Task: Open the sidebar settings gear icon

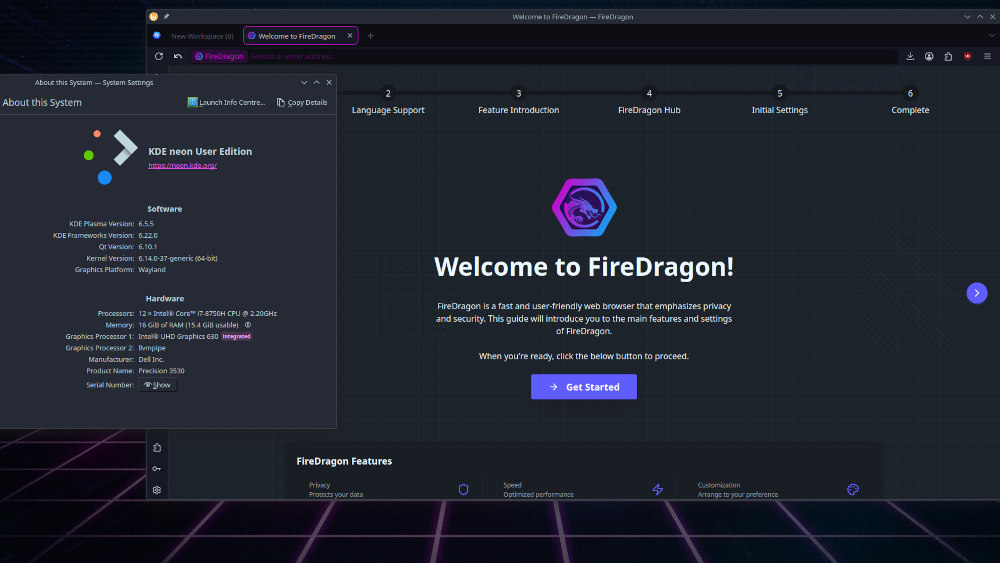Action: pyautogui.click(x=157, y=490)
